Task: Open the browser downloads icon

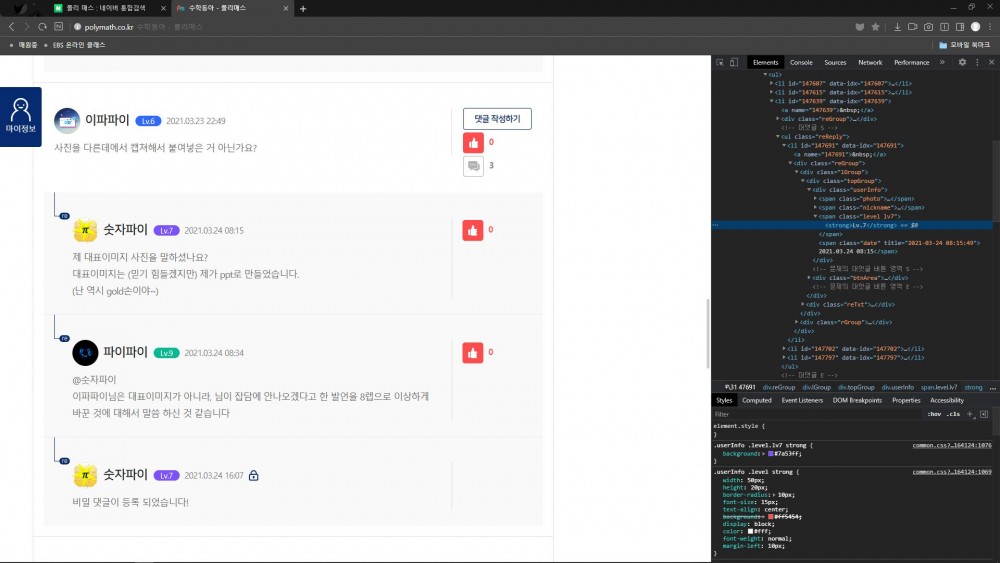Action: point(897,27)
